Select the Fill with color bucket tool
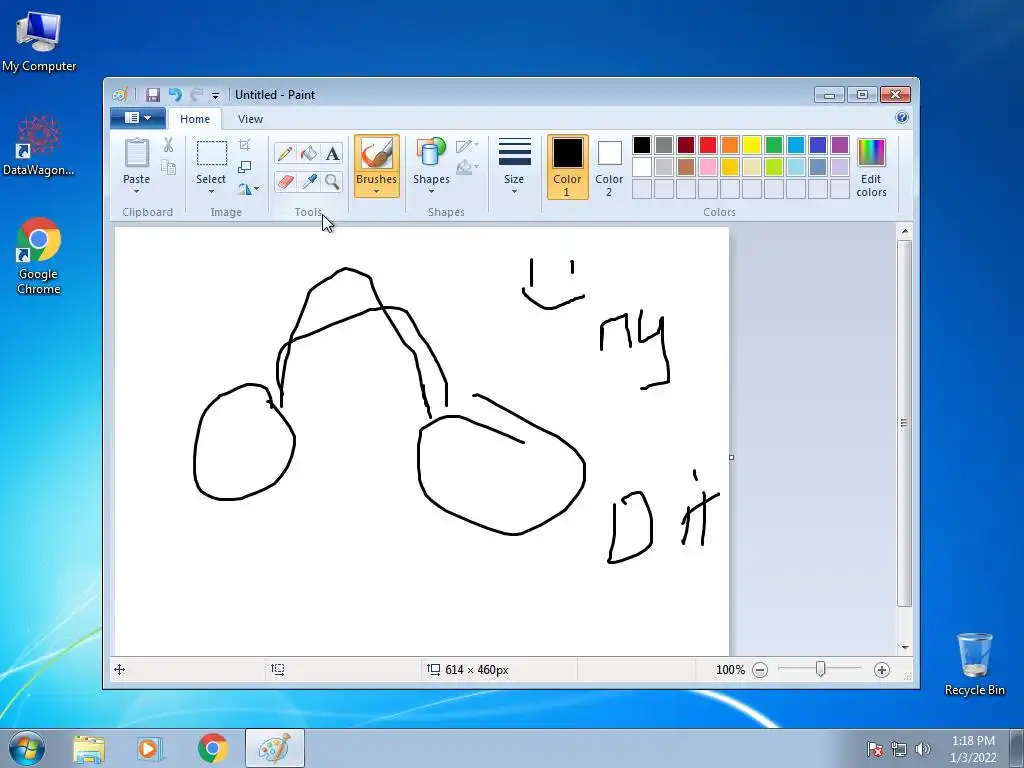 (x=308, y=153)
